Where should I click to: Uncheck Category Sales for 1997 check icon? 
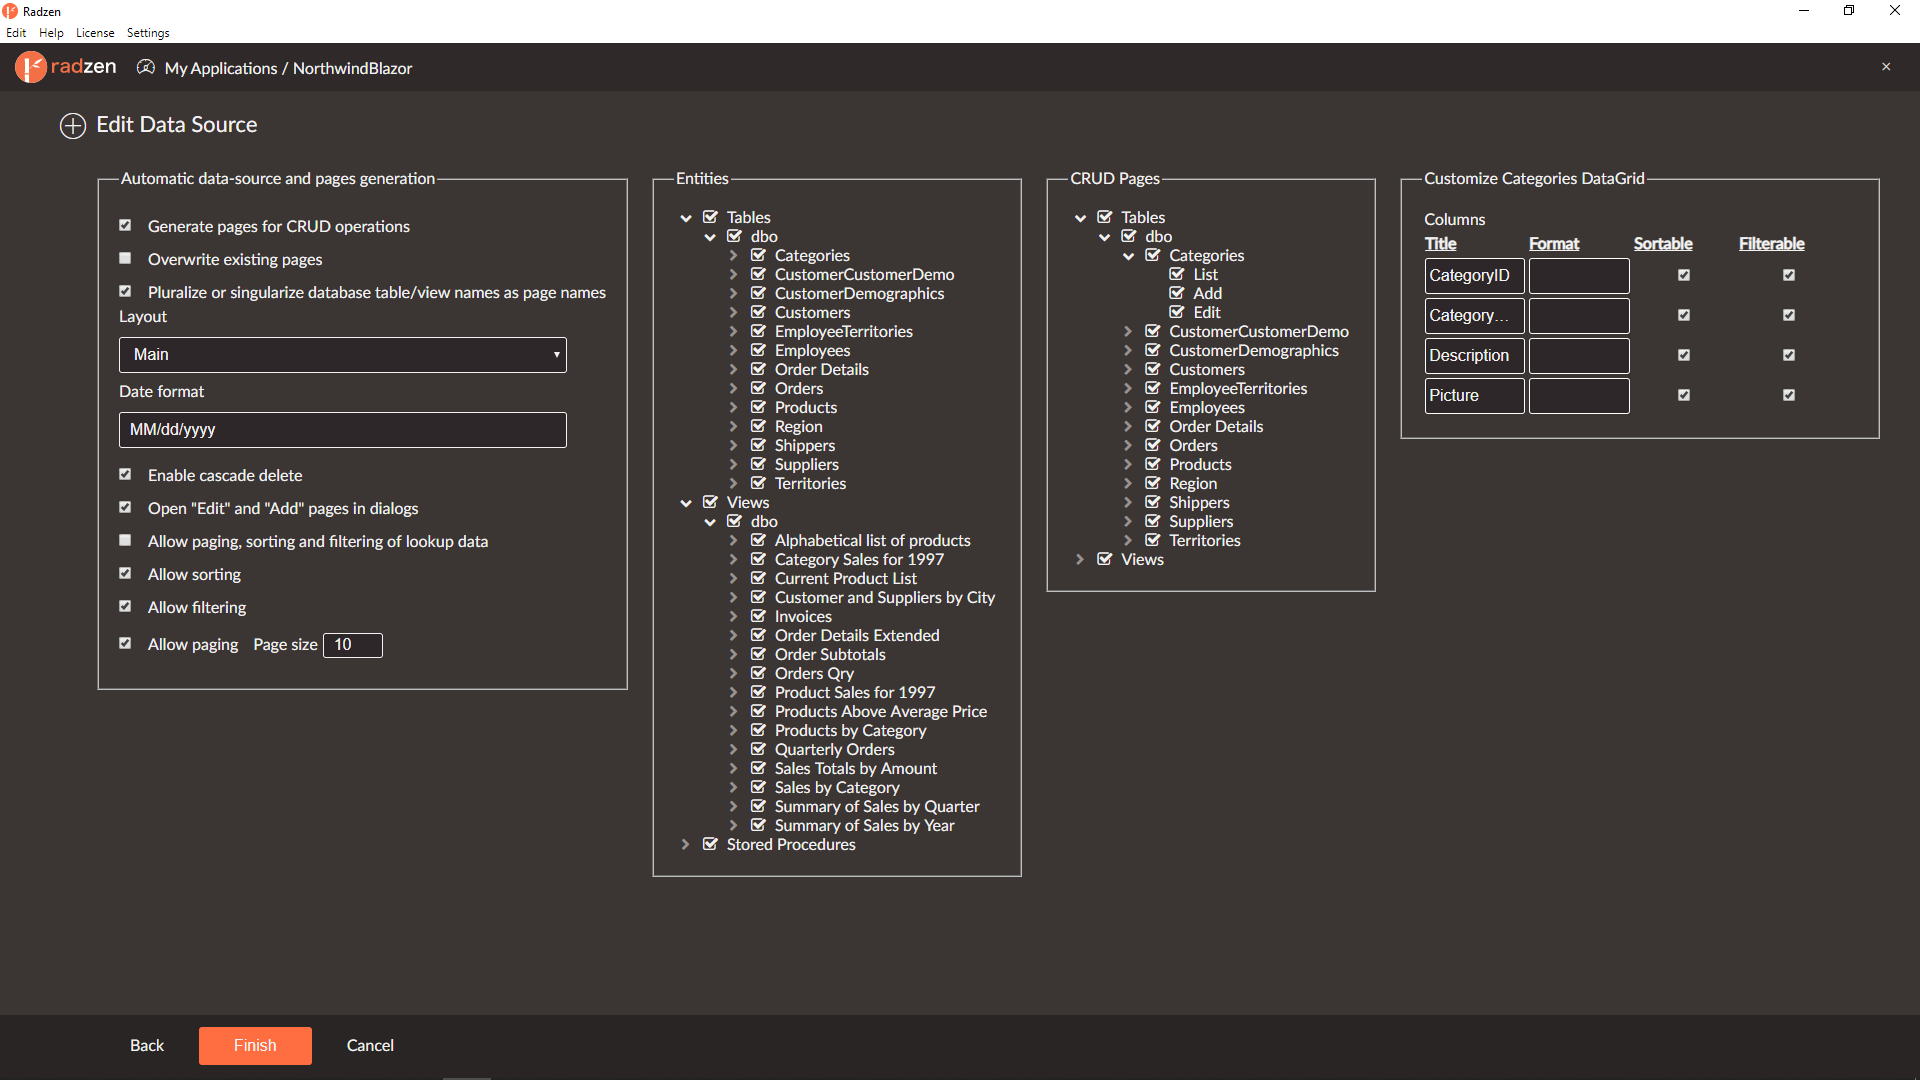(x=758, y=559)
